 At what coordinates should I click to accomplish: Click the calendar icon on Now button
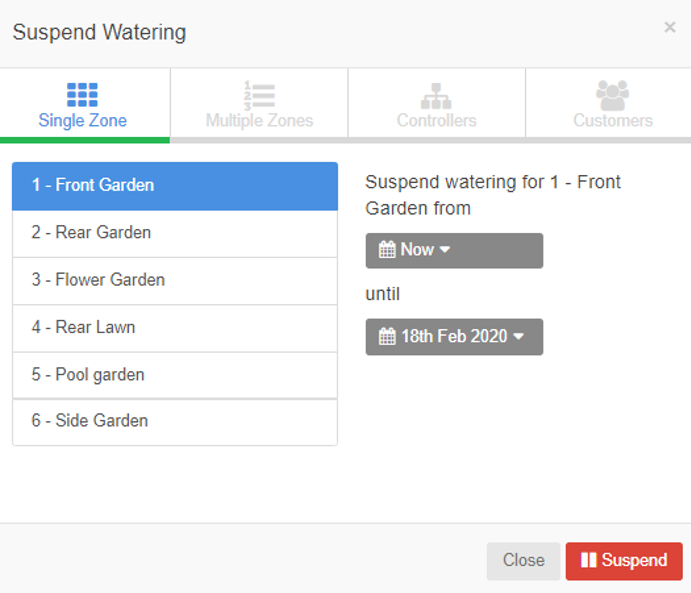387,250
